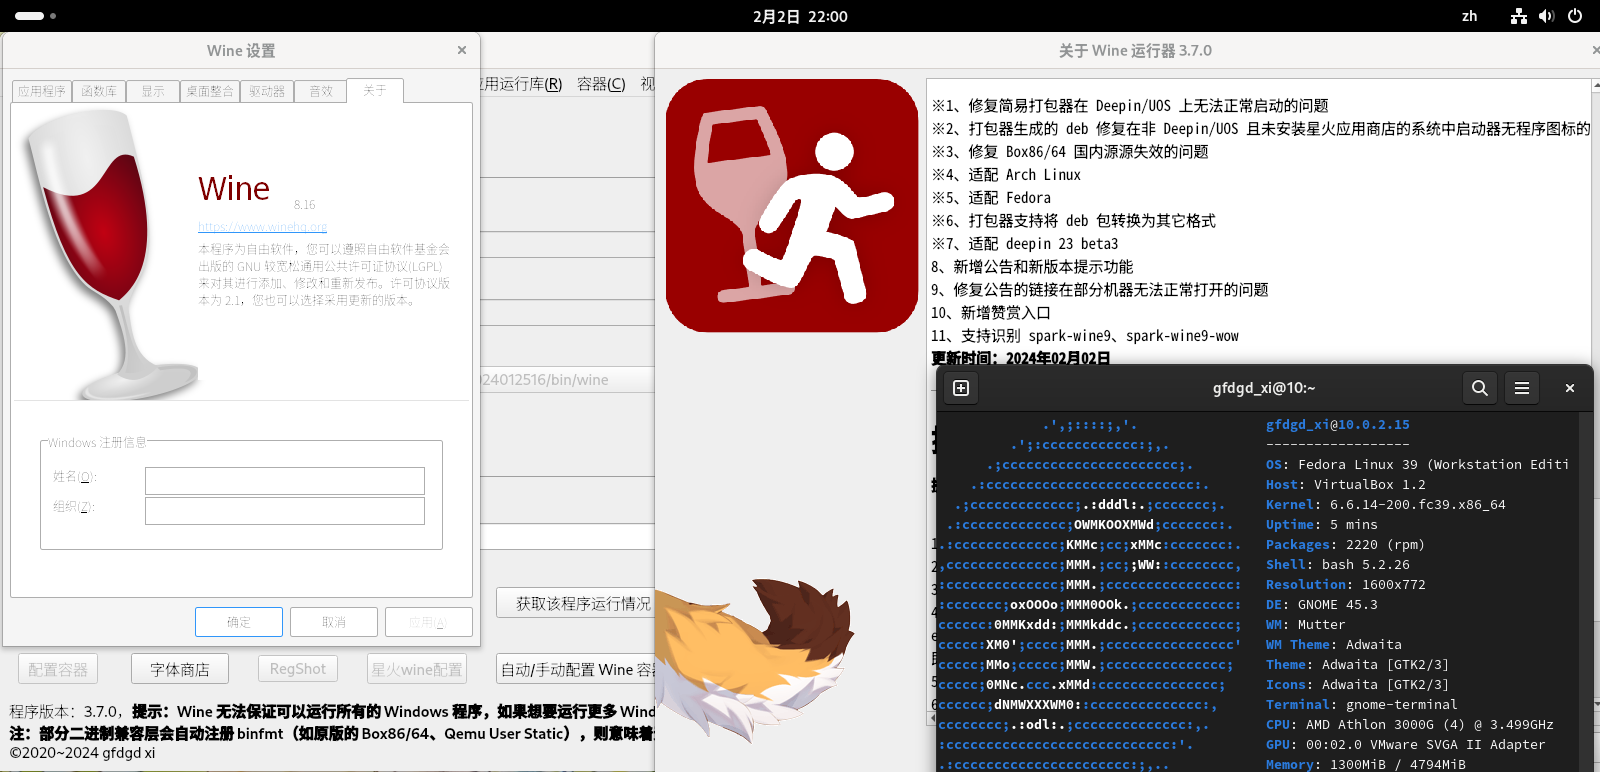Screen dimensions: 1600x772
Task: Open the terminal hamburger menu
Action: (1522, 388)
